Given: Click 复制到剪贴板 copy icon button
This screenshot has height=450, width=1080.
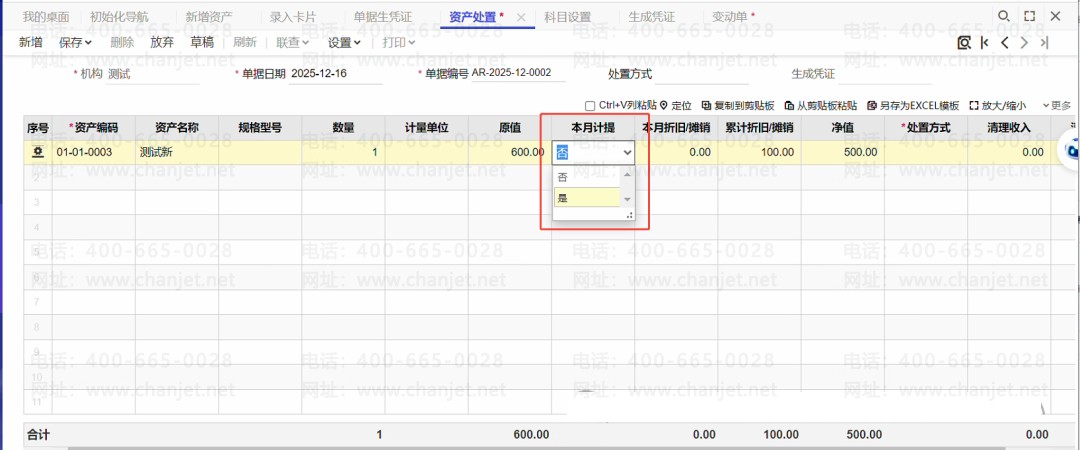Looking at the screenshot, I should (738, 105).
